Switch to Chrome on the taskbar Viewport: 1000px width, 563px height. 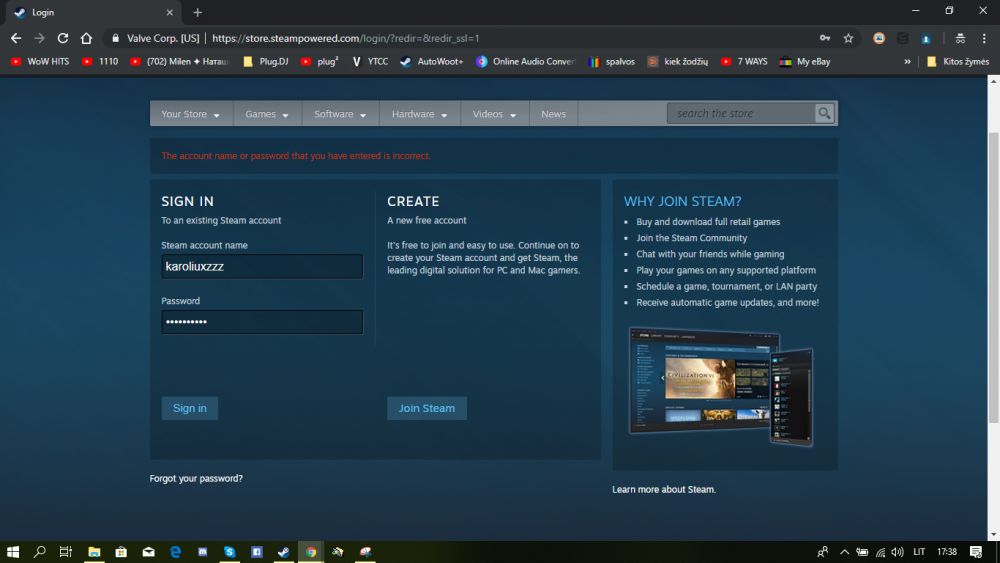pos(311,552)
